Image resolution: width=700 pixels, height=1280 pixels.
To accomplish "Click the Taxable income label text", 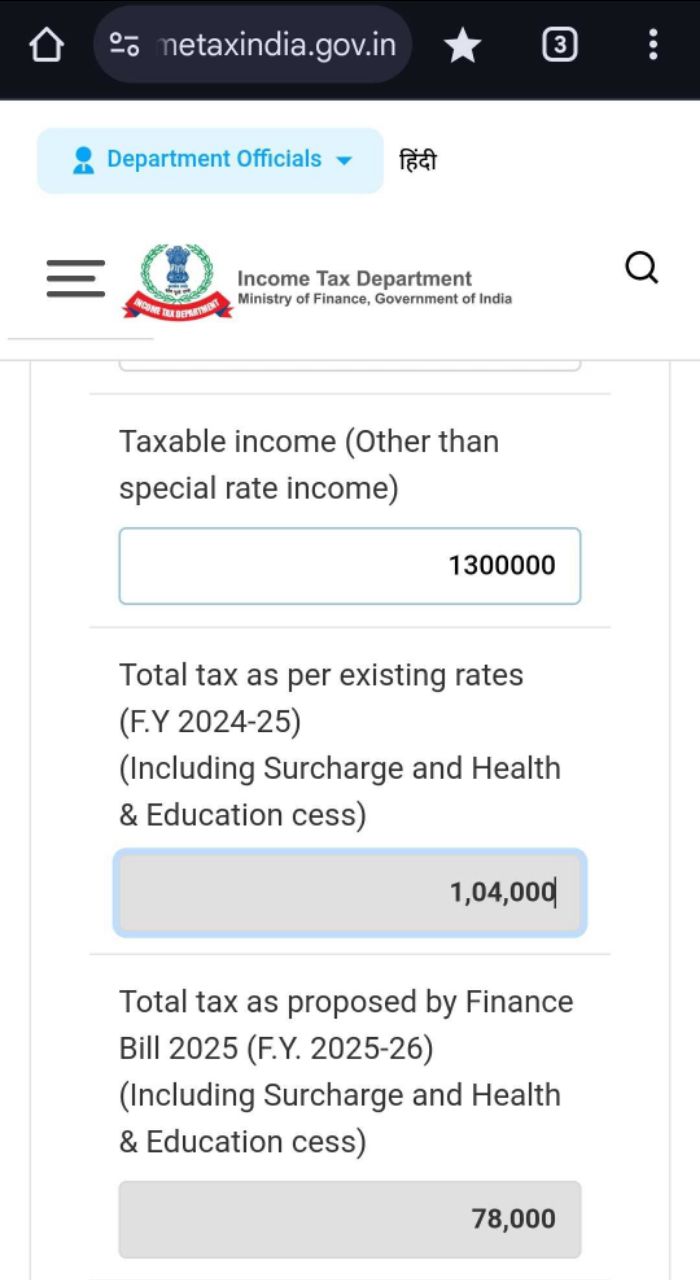I will (x=309, y=465).
